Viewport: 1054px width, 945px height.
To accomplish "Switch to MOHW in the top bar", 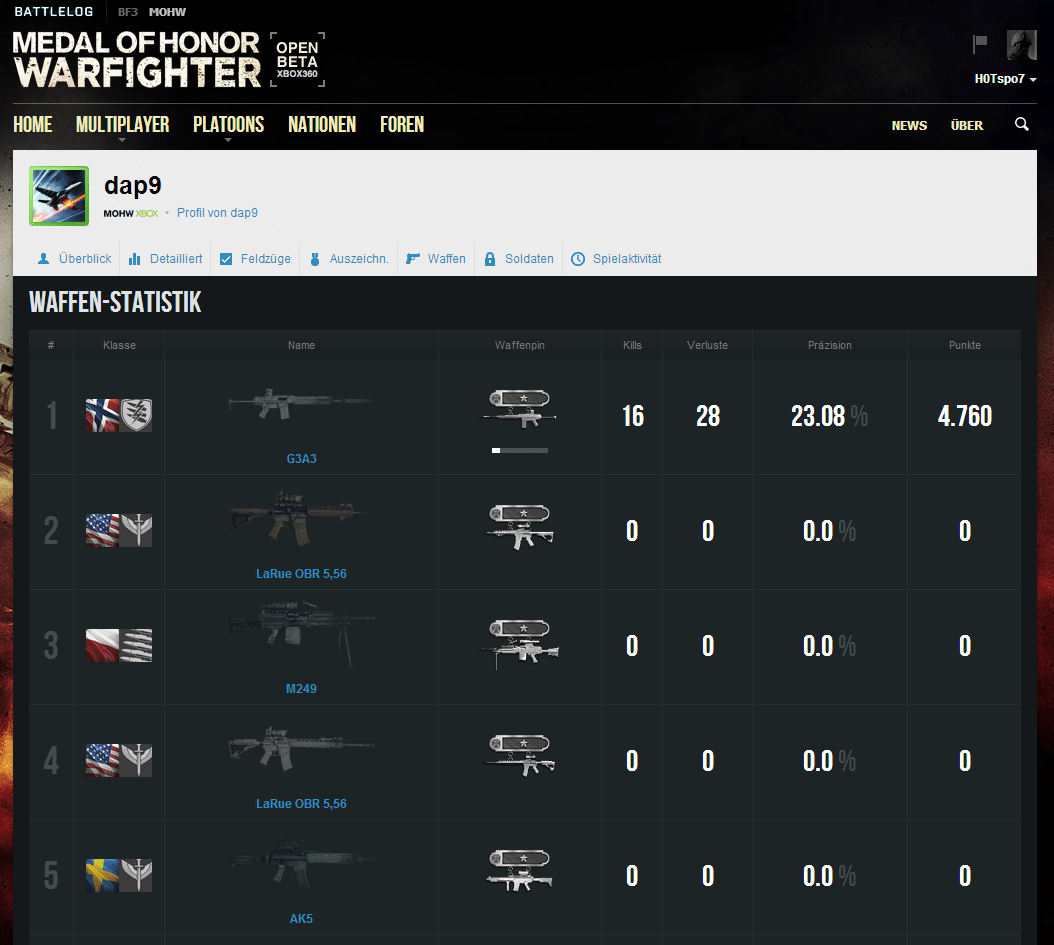I will (x=167, y=12).
